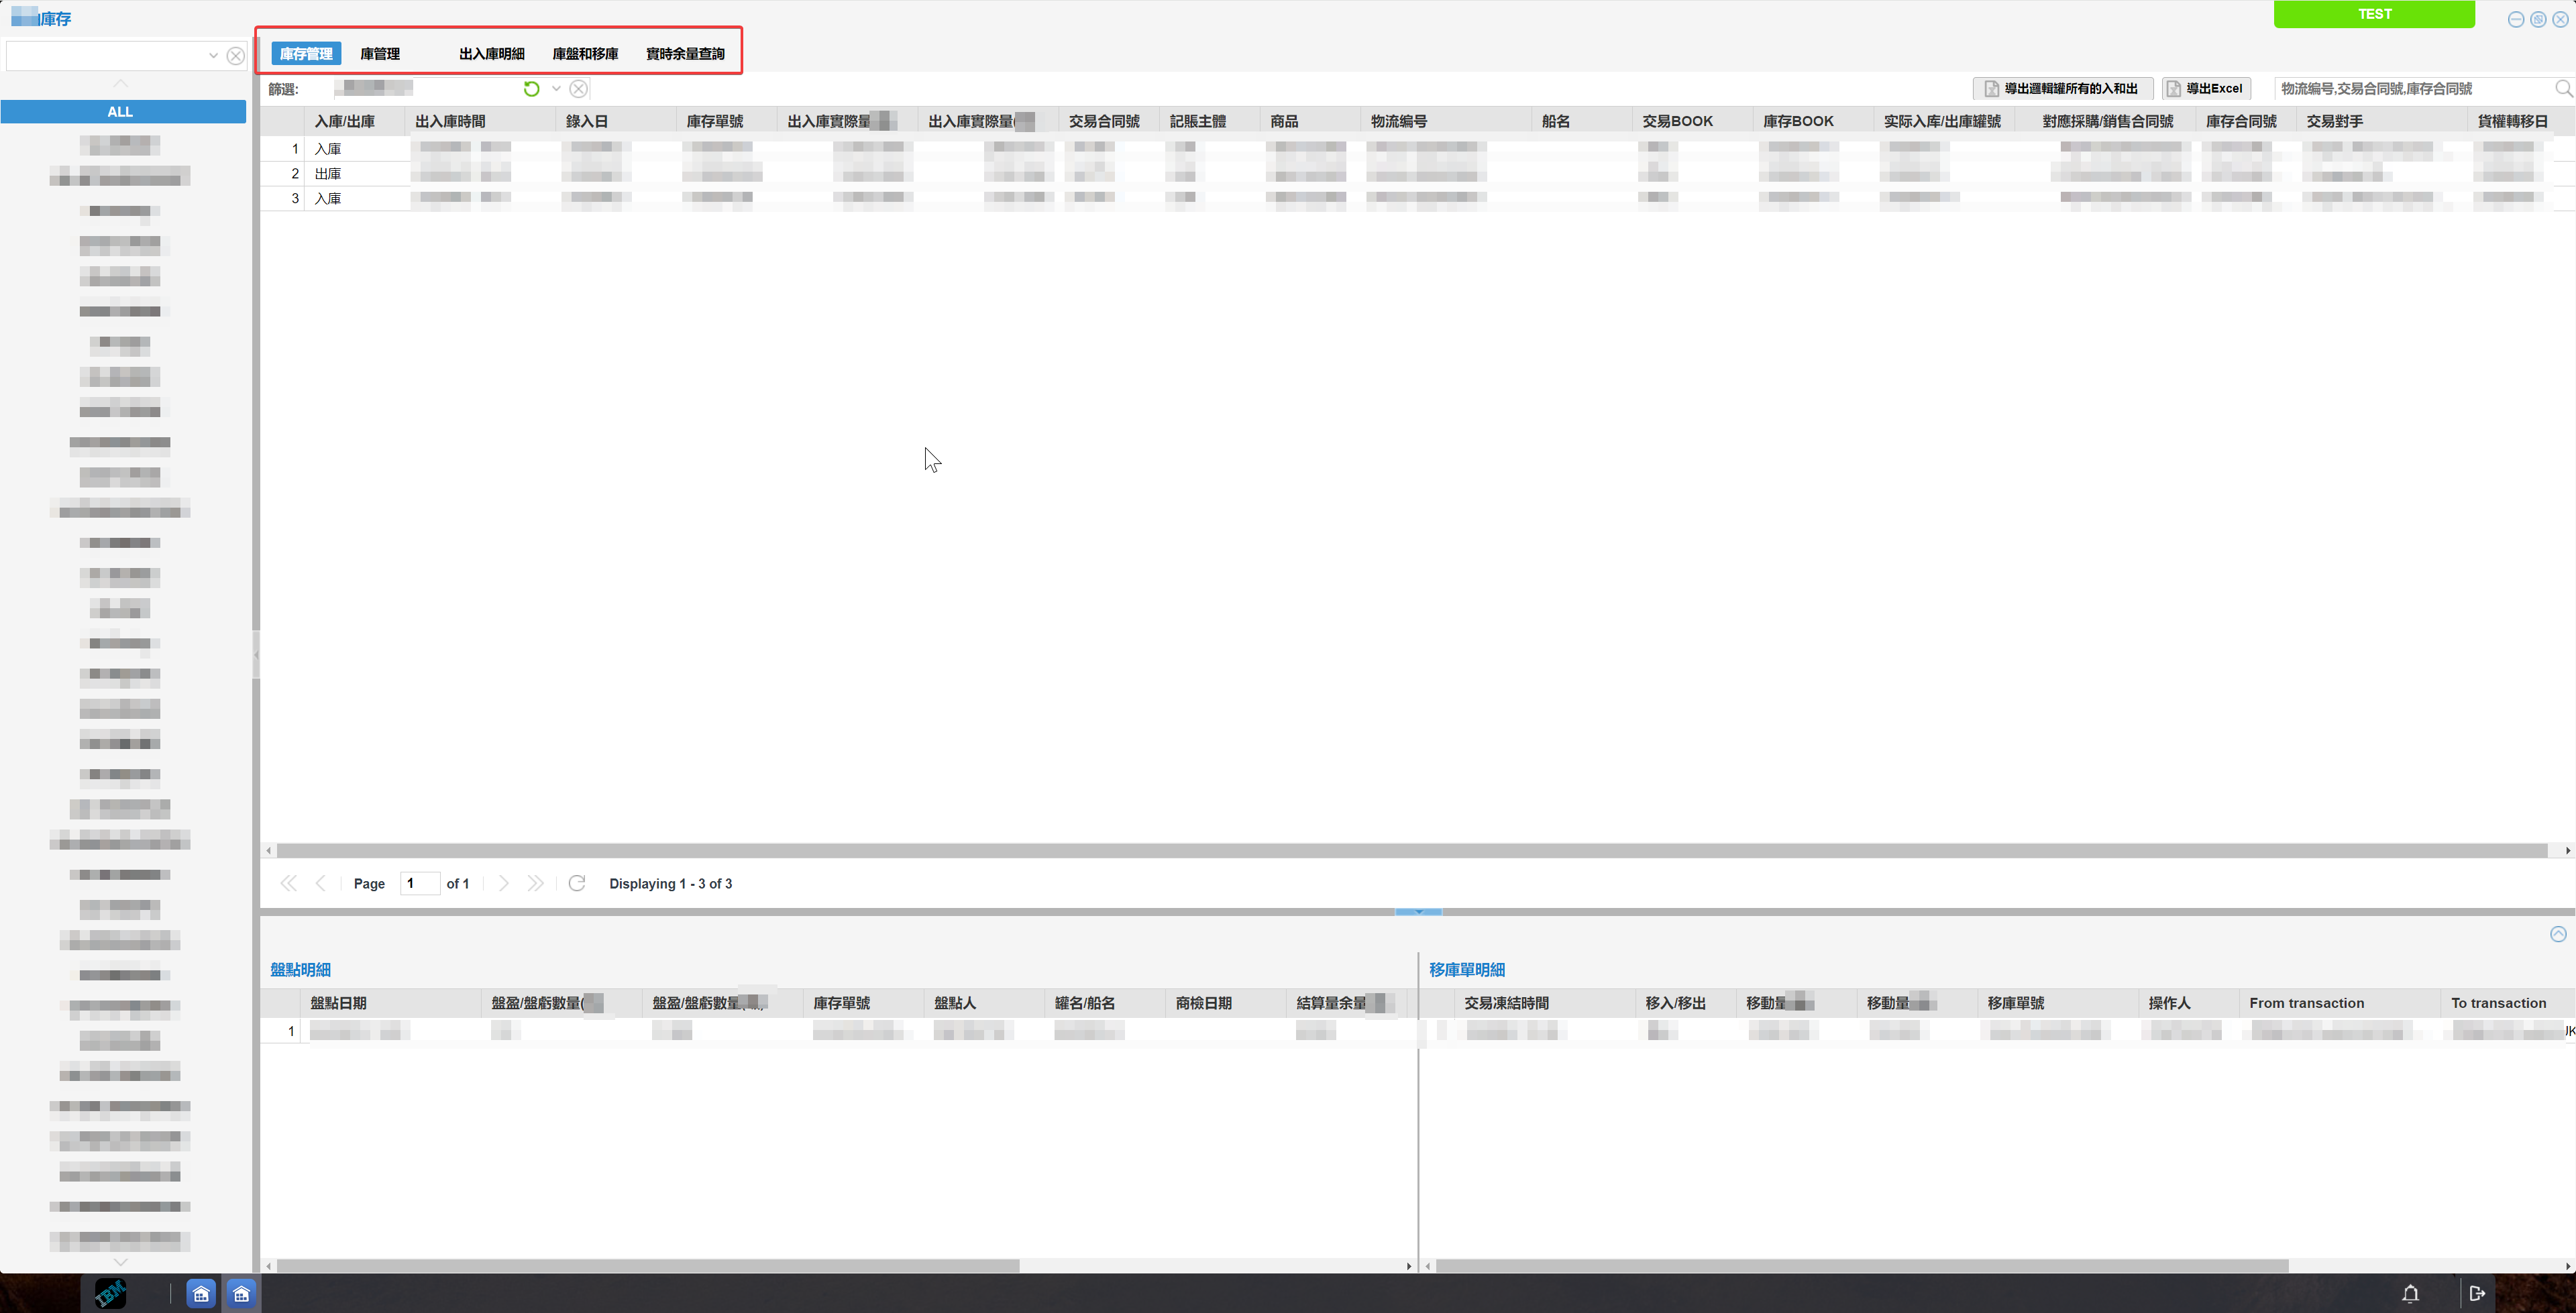This screenshot has height=1313, width=2576.
Task: Open the 出入庫明細 tab
Action: tap(492, 54)
